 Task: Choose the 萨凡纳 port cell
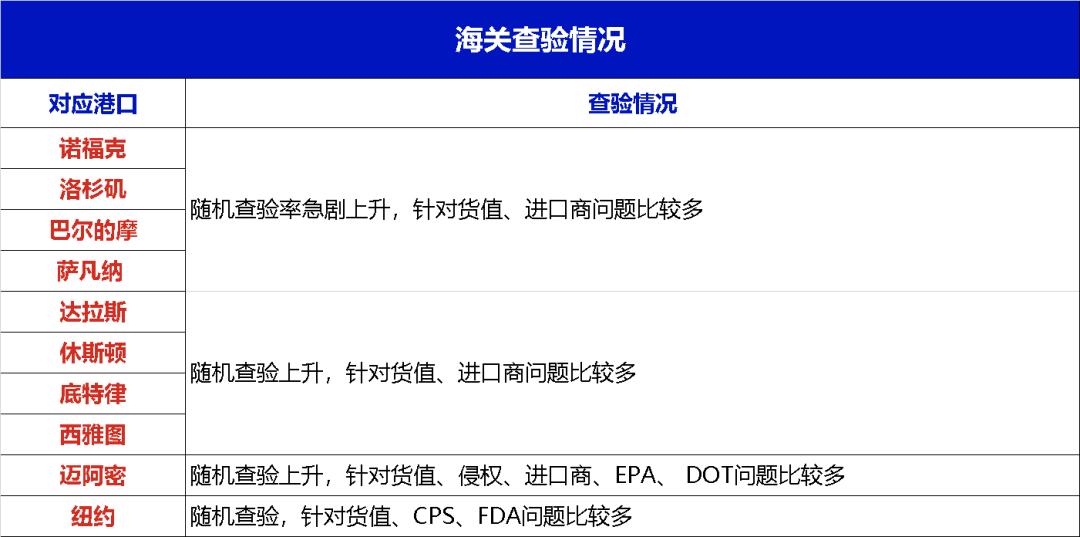(92, 272)
